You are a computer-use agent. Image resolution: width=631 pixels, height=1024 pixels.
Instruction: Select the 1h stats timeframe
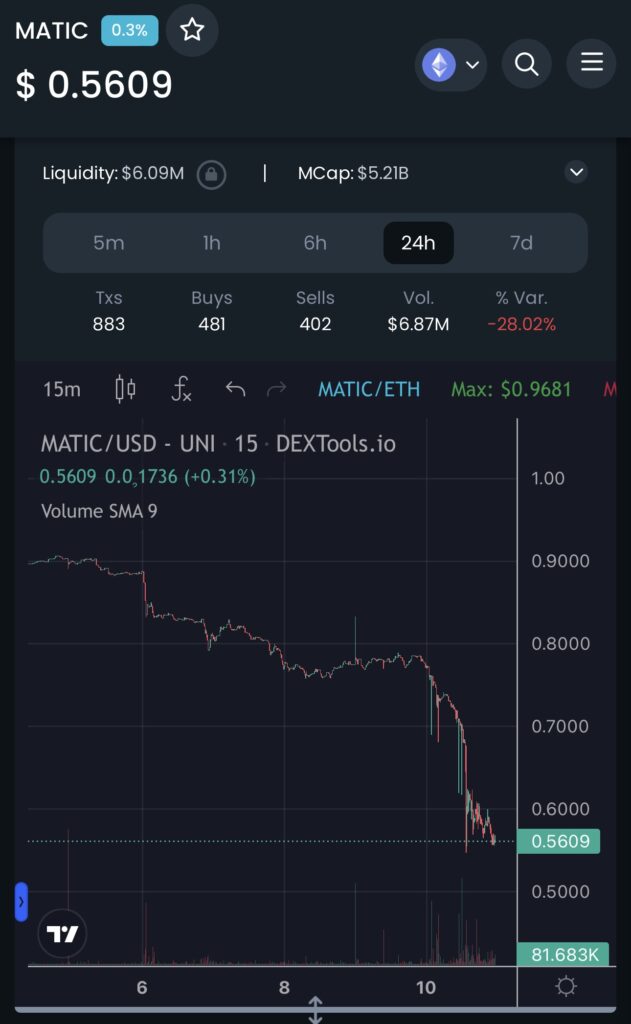click(212, 243)
